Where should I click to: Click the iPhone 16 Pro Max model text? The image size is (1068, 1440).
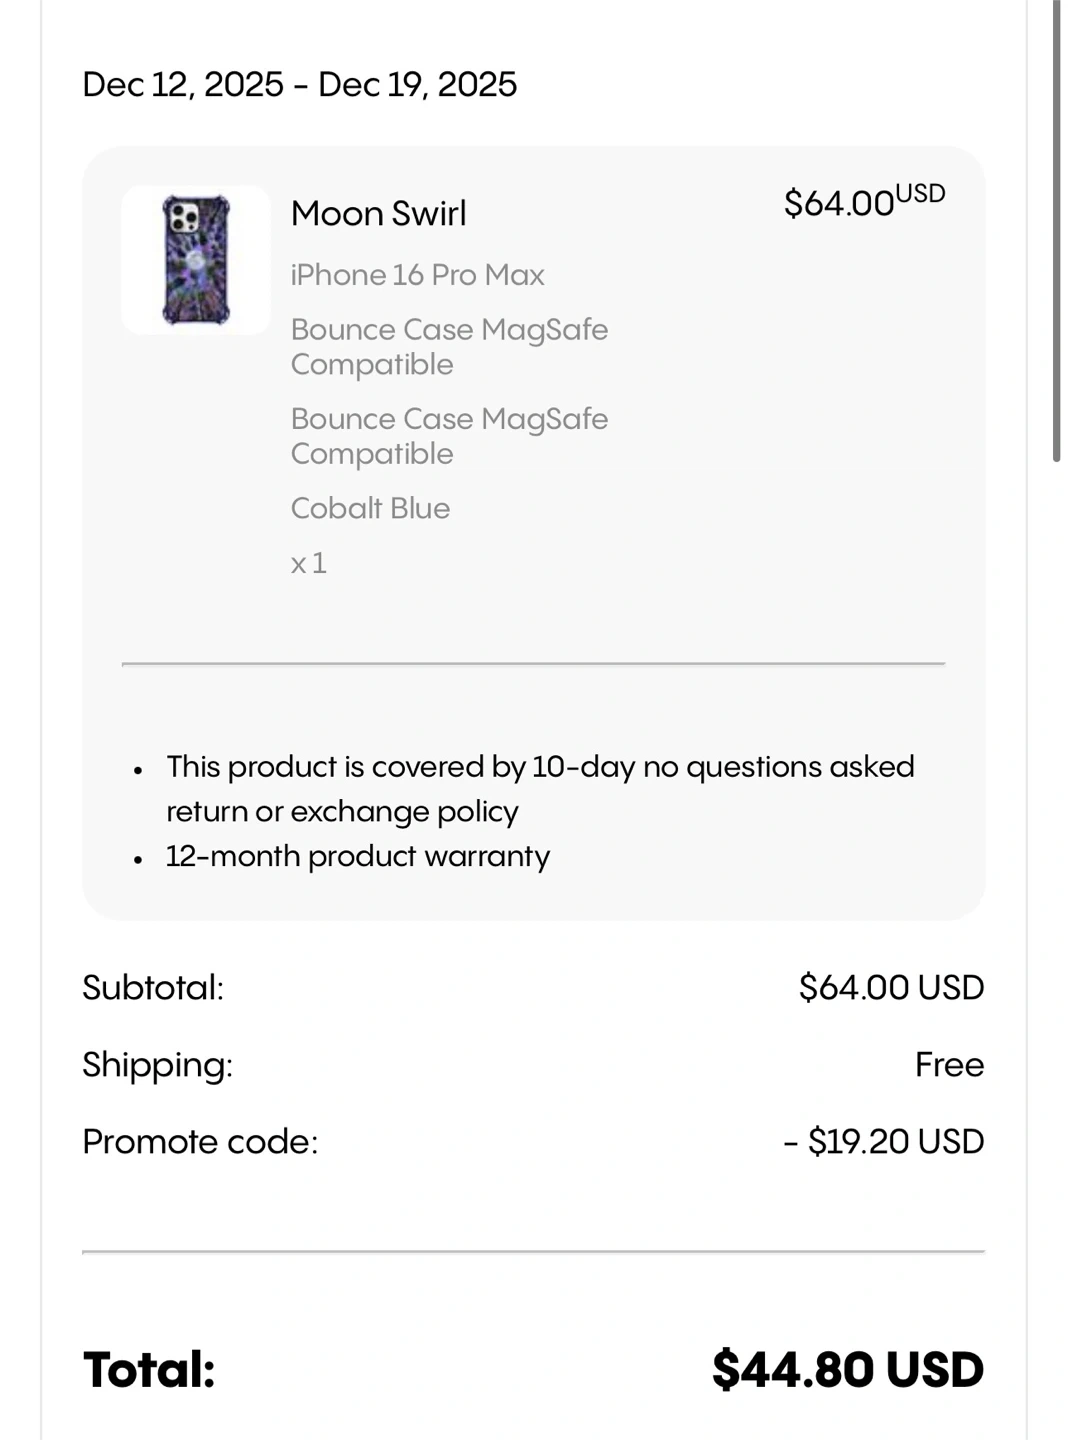417,275
